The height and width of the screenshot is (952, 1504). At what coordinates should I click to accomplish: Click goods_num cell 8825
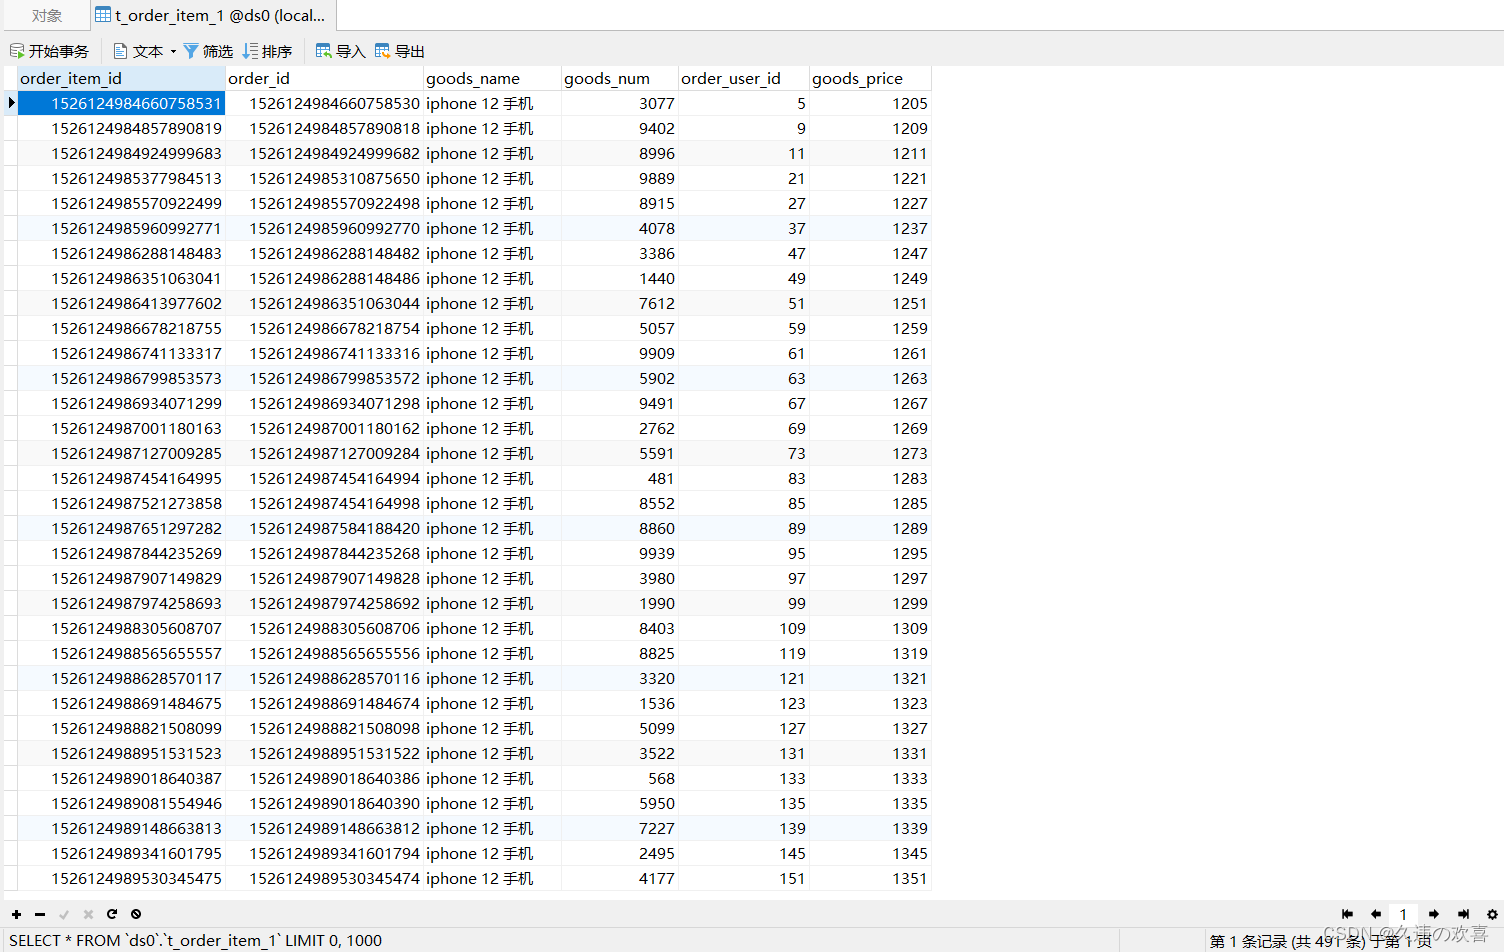[620, 653]
